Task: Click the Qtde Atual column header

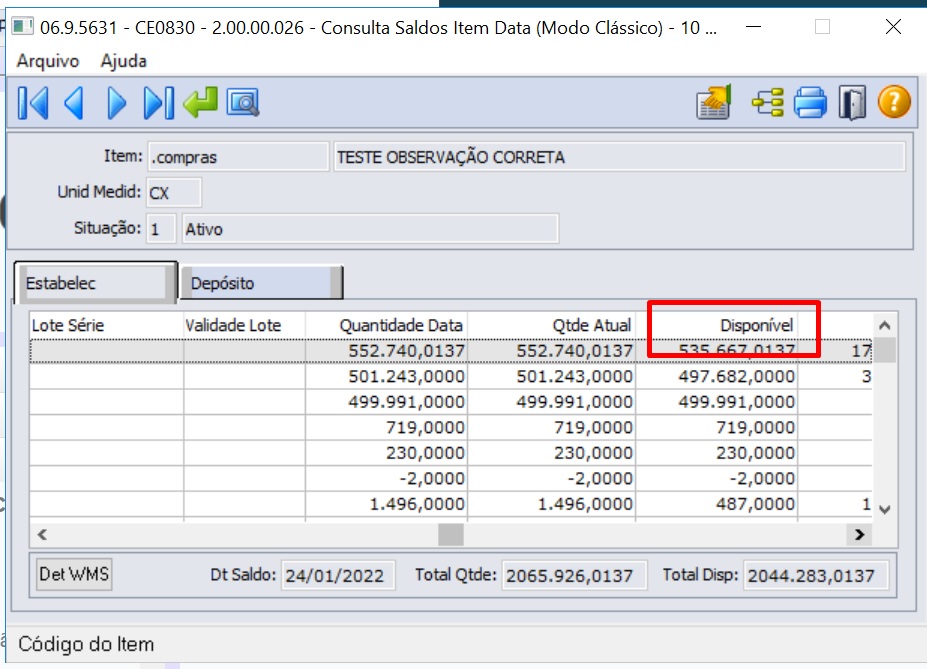Action: tap(552, 325)
